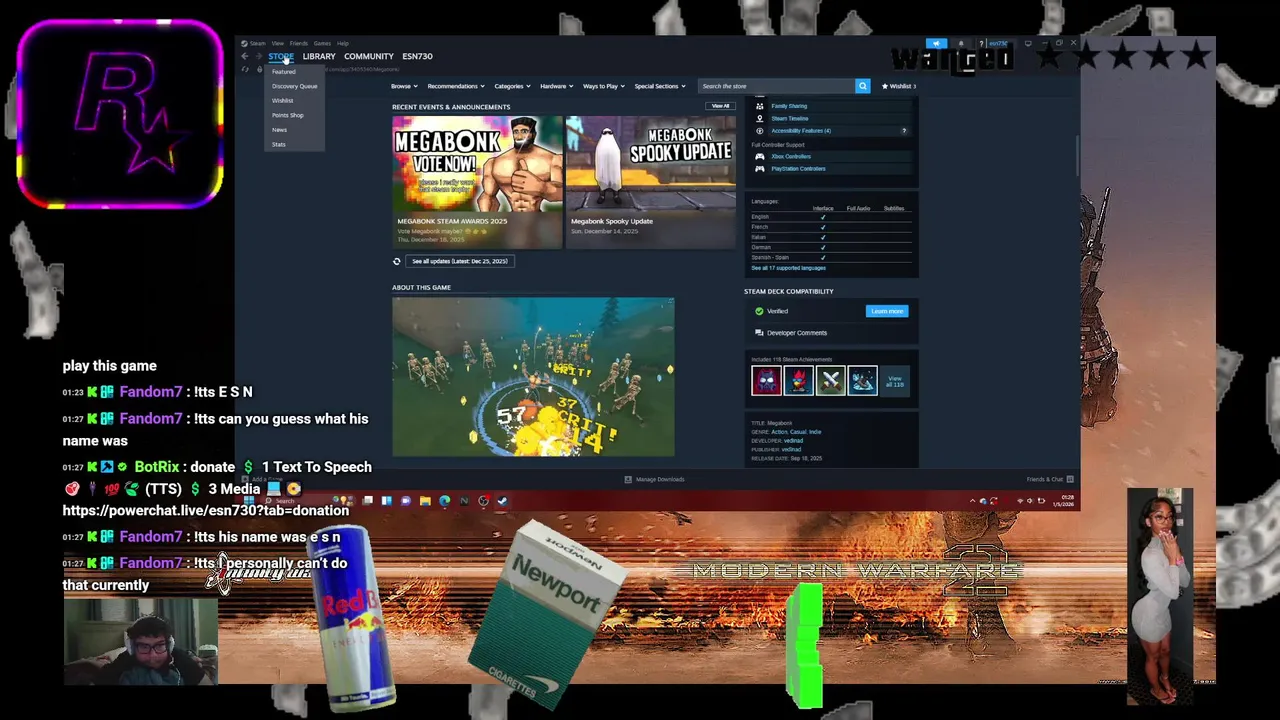Open the Wishlist button next to search

coord(898,86)
